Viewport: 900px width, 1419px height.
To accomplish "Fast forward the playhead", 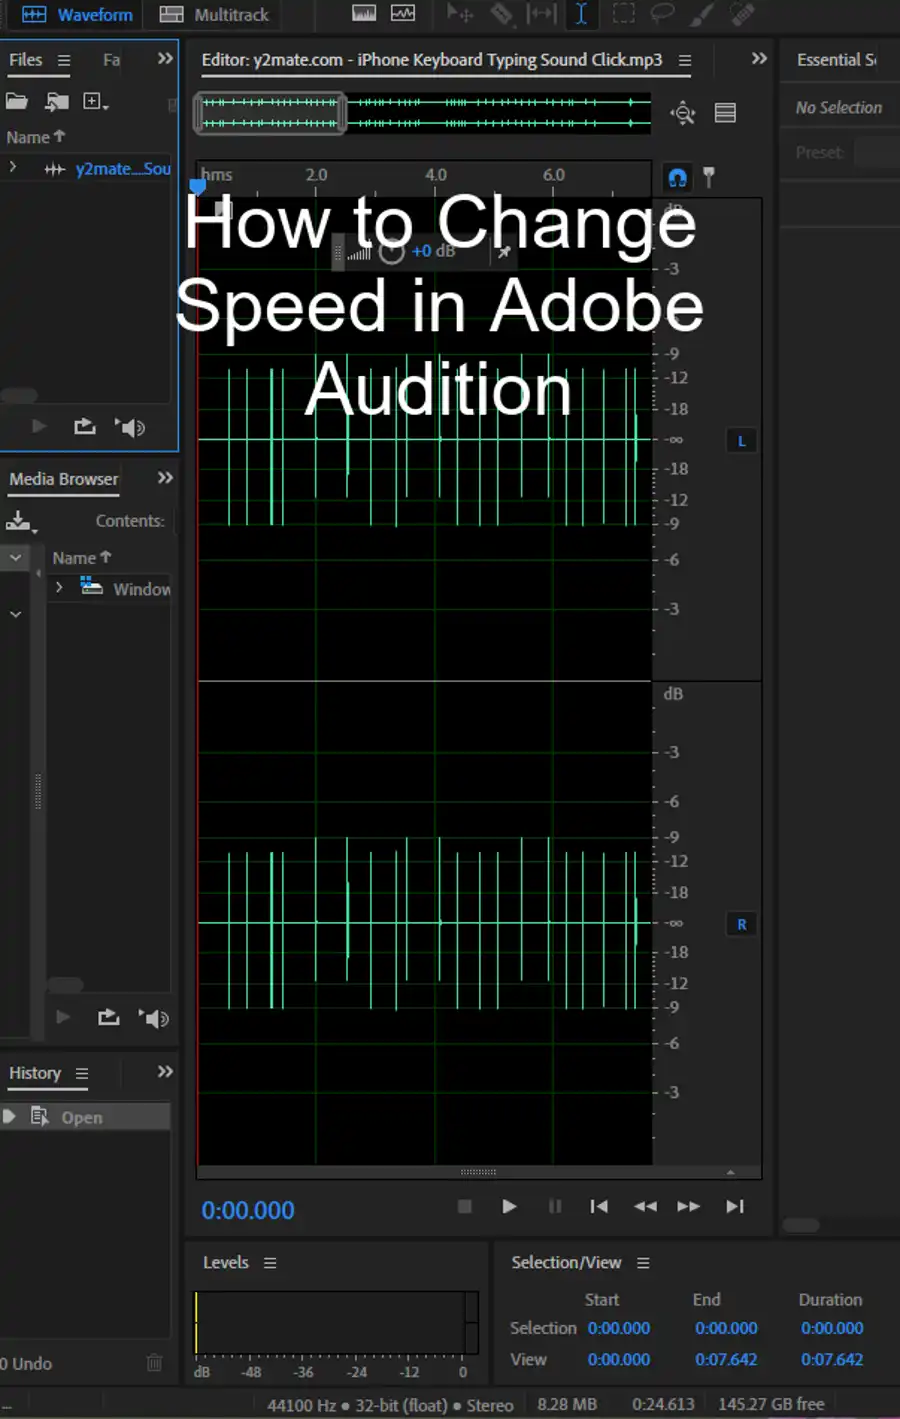I will click(x=689, y=1207).
